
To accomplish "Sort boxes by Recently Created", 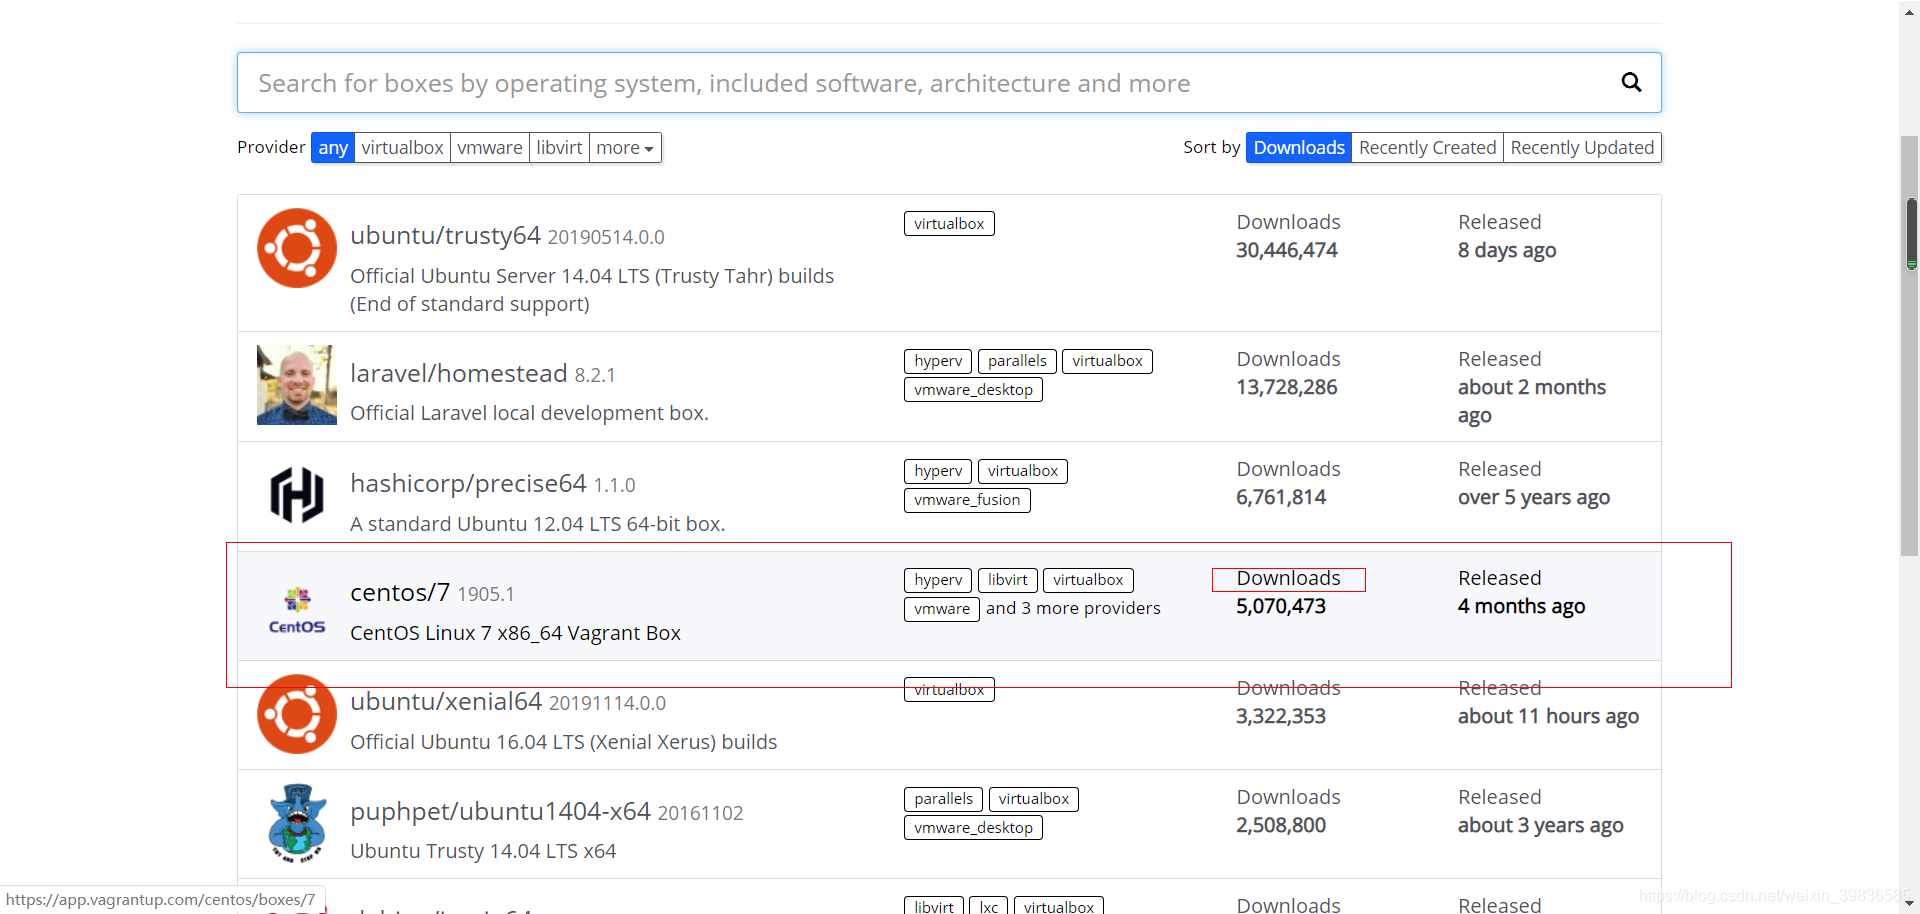I will click(x=1427, y=148).
